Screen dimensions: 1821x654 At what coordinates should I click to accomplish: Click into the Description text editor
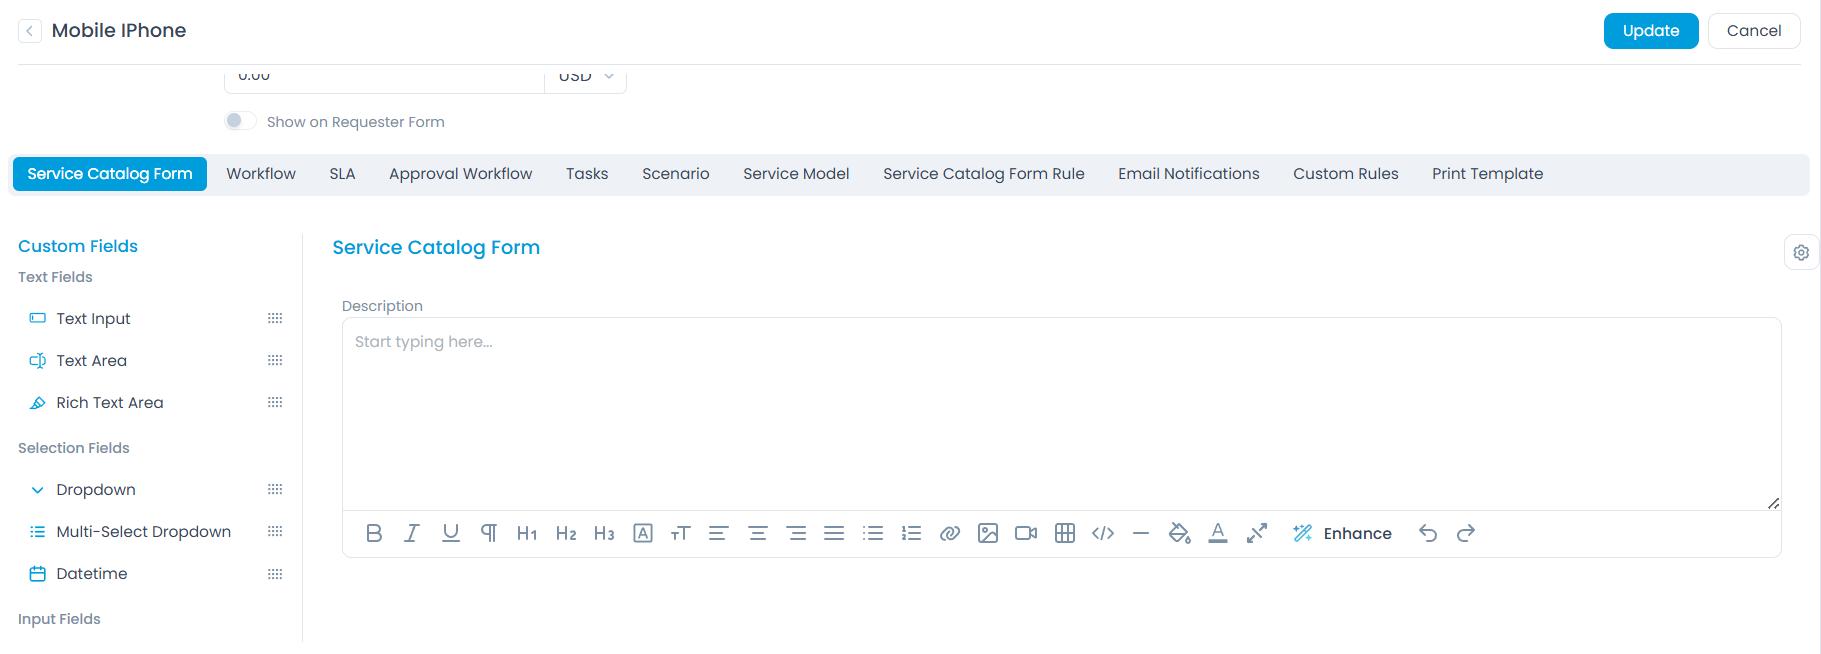pos(1061,414)
